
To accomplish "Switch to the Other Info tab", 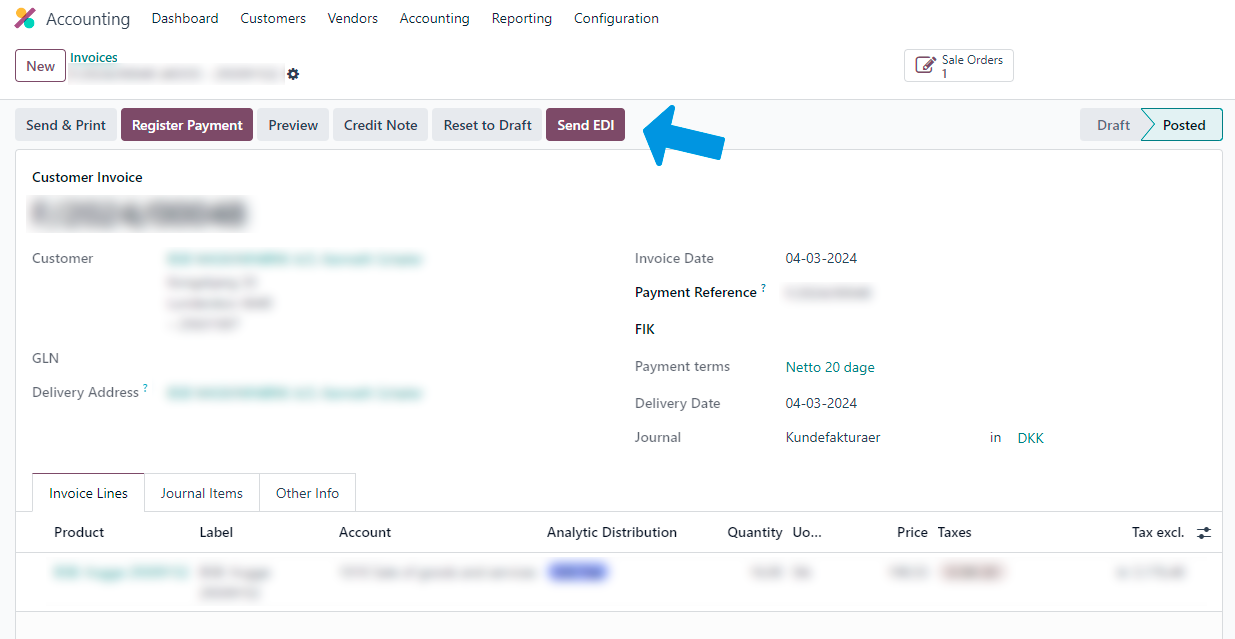I will (x=307, y=493).
